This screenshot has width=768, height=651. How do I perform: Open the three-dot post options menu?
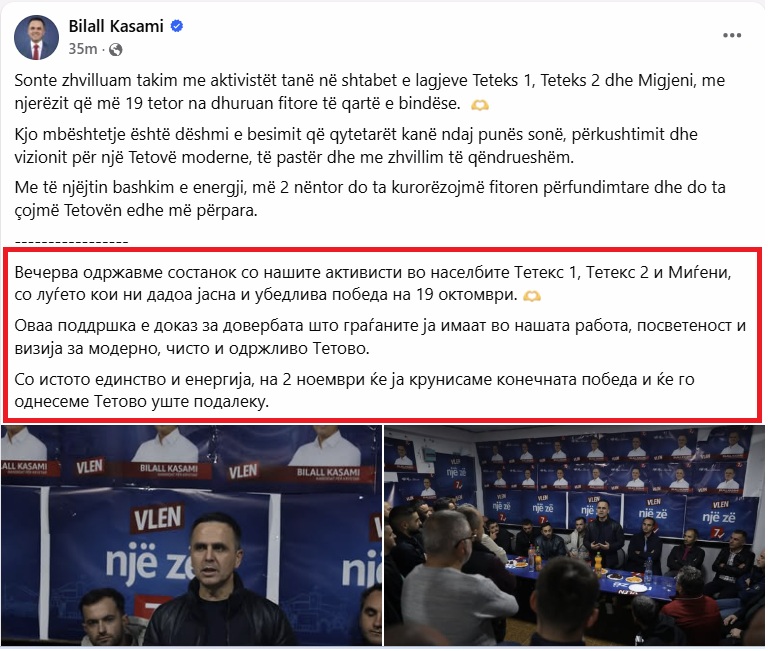point(732,35)
